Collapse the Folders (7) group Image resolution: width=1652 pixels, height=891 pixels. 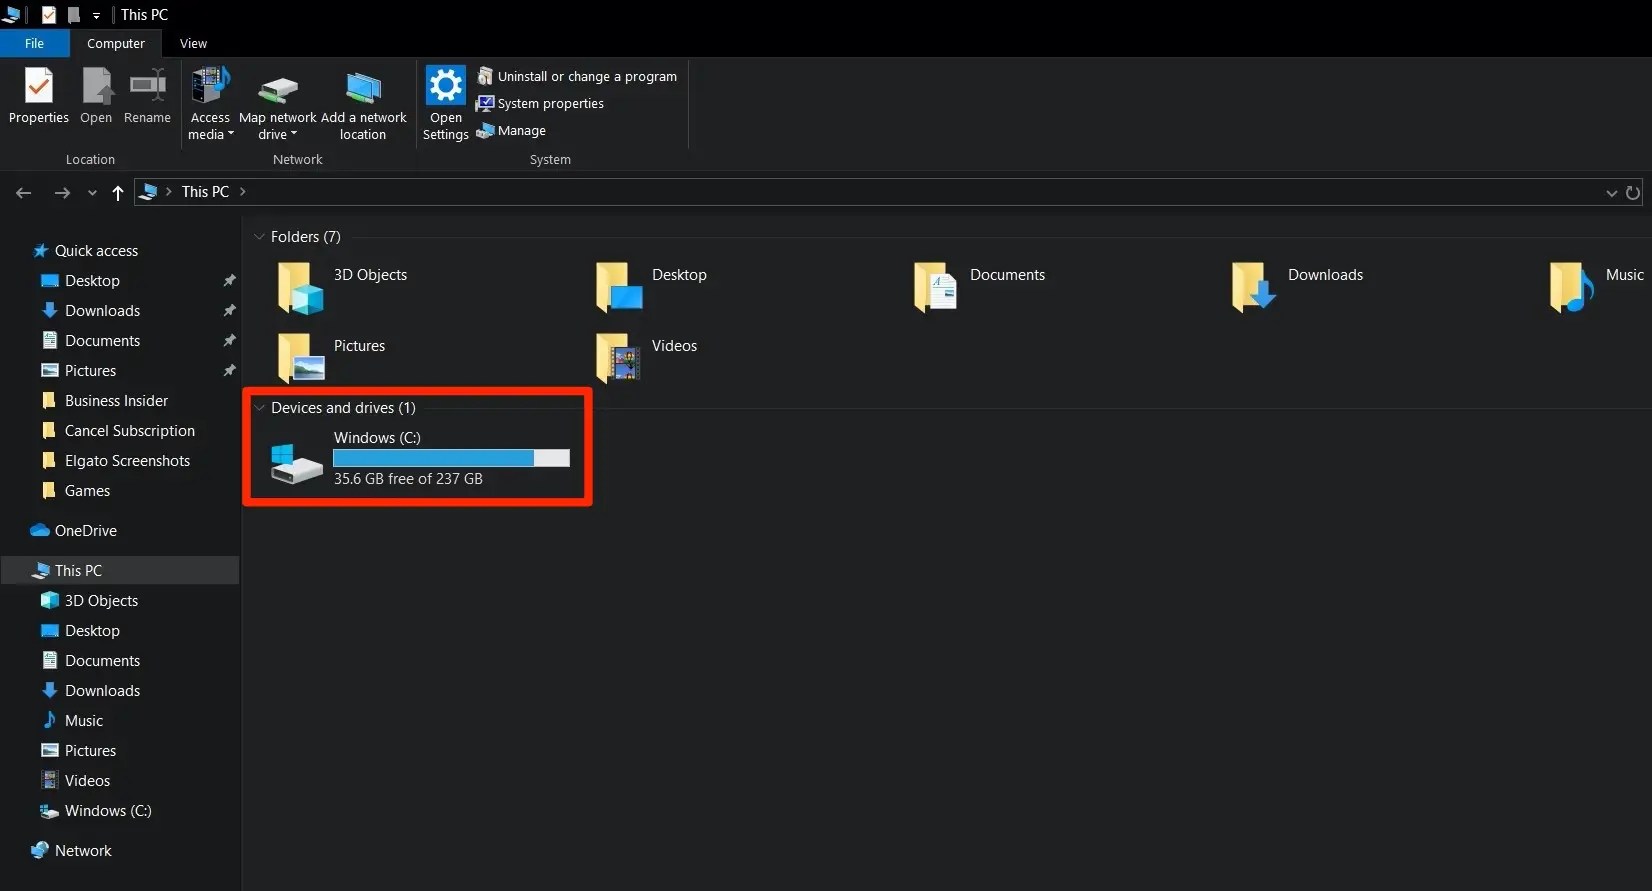(259, 237)
